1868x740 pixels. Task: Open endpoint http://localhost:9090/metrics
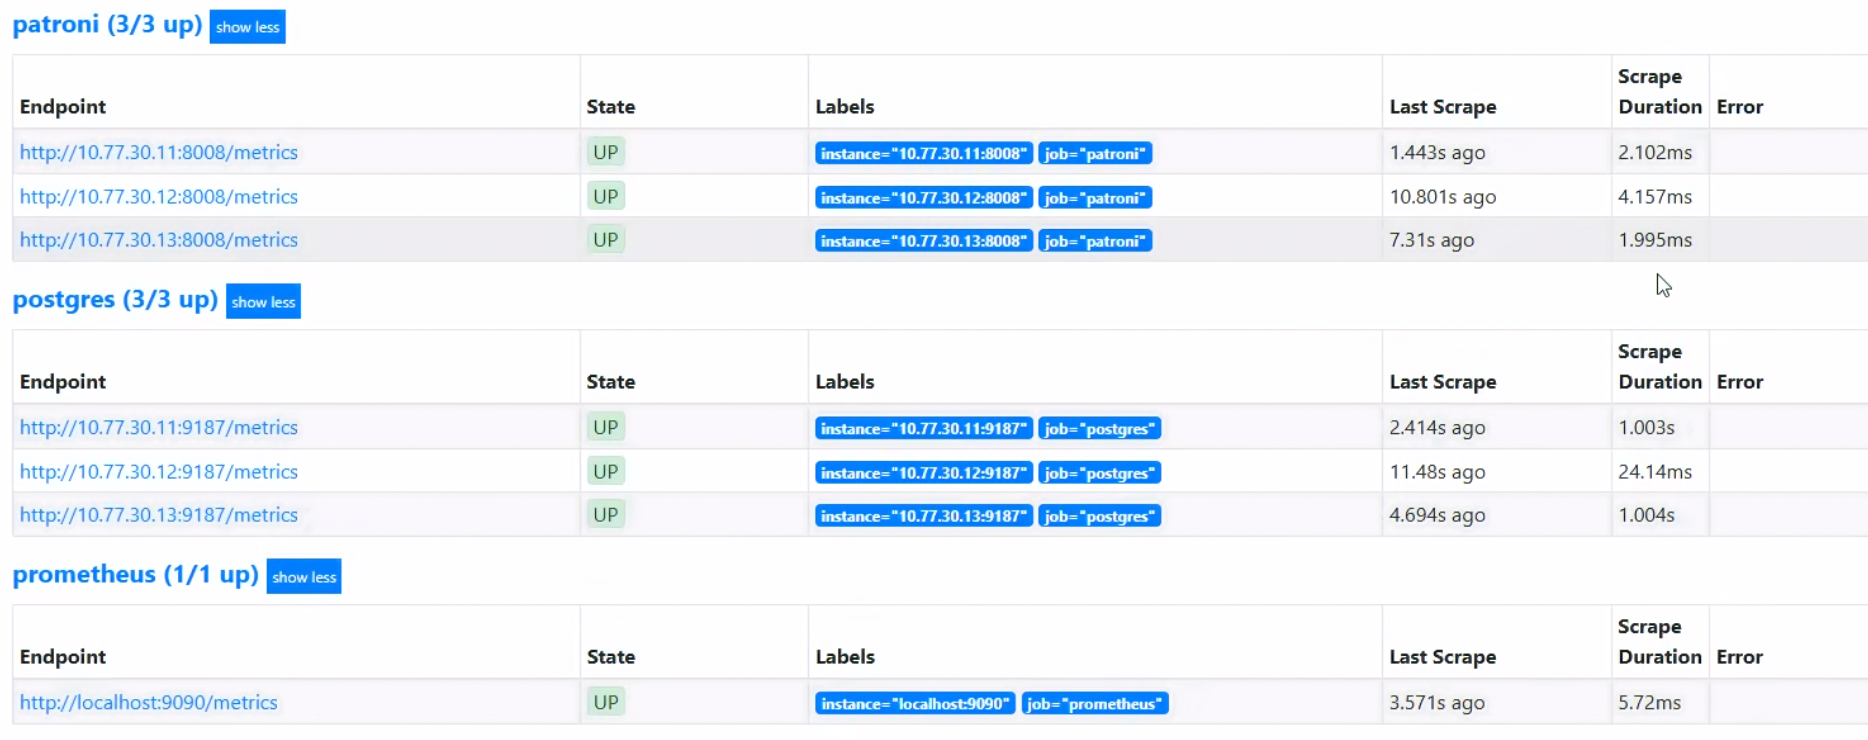149,702
